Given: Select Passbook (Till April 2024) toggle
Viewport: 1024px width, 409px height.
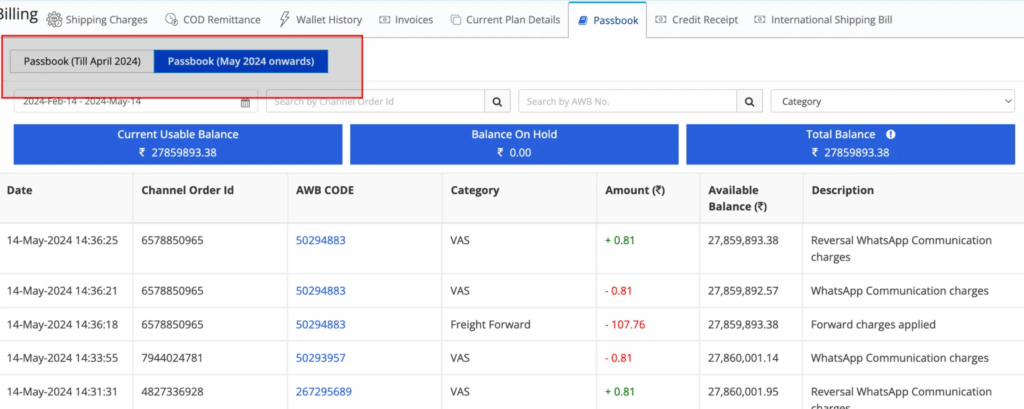Looking at the screenshot, I should pos(82,61).
